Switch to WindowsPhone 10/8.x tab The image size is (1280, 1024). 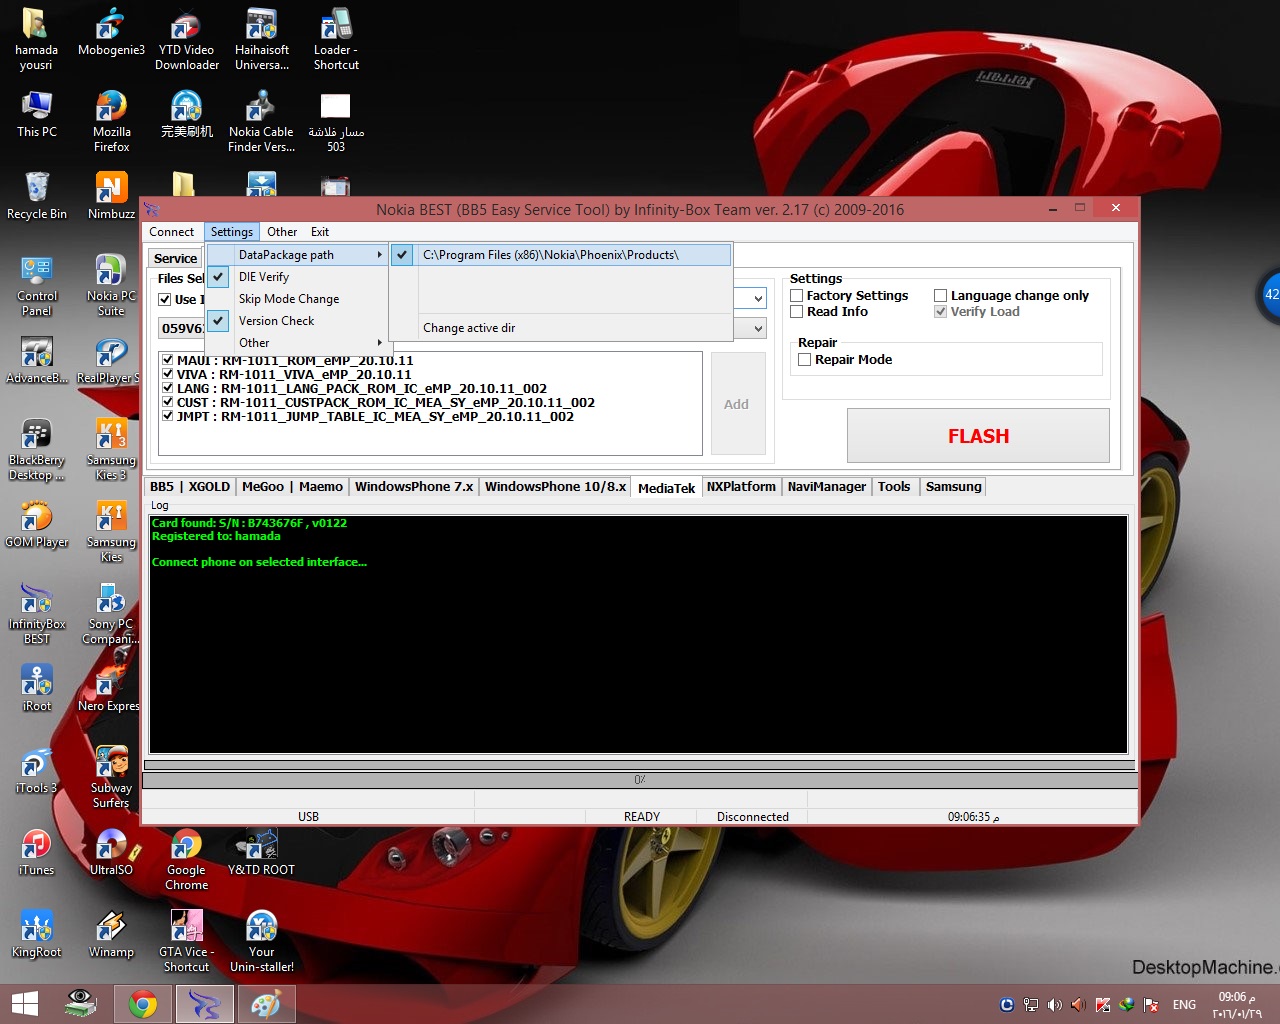click(x=555, y=487)
